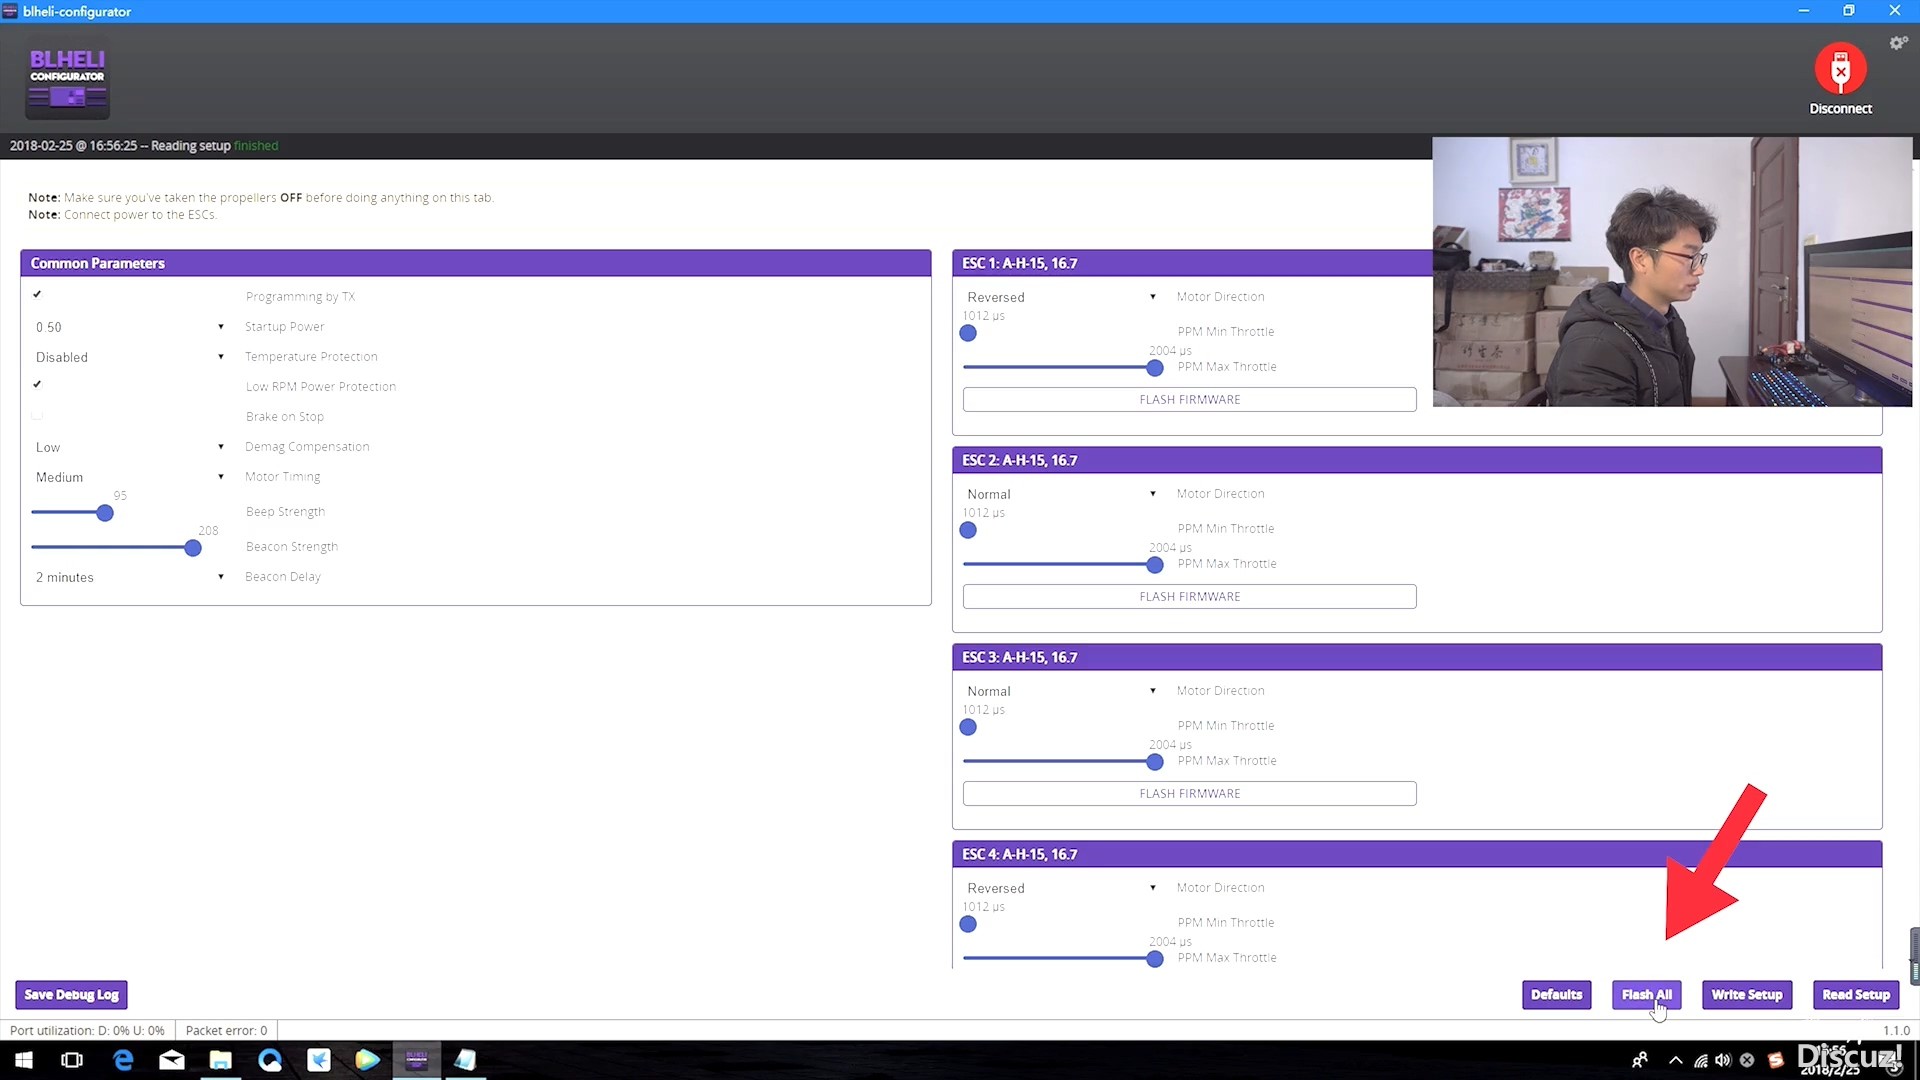Open the network icon in the tray
This screenshot has width=1920, height=1080.
point(1700,1060)
